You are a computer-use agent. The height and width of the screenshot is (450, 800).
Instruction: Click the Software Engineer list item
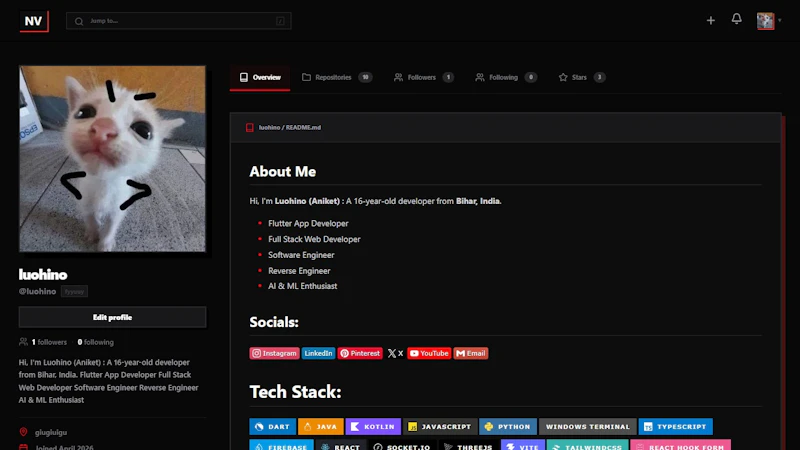(x=302, y=255)
